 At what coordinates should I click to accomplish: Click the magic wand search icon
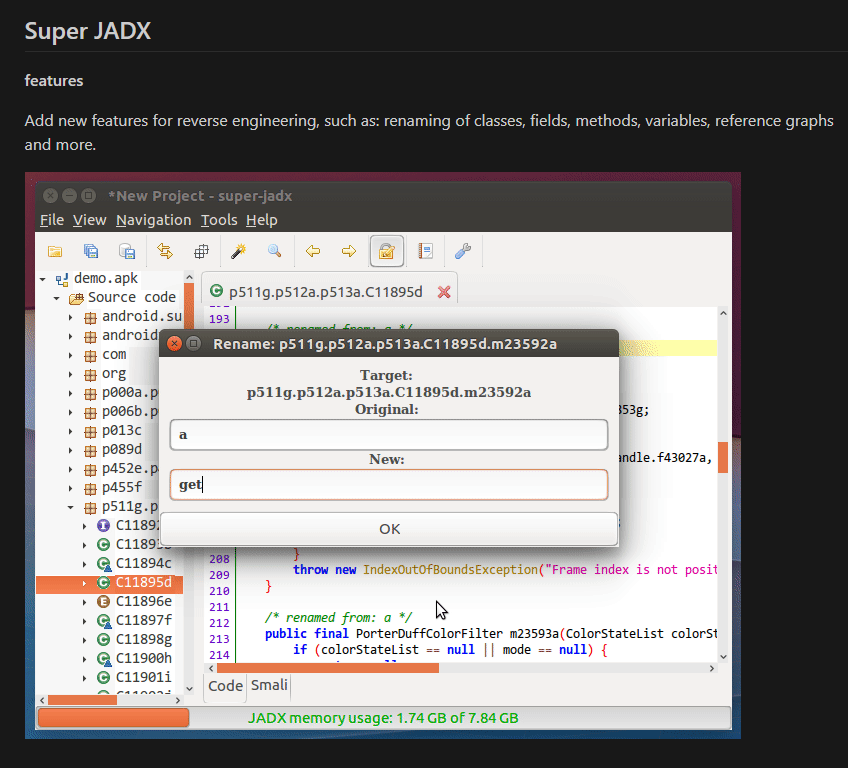click(x=238, y=251)
